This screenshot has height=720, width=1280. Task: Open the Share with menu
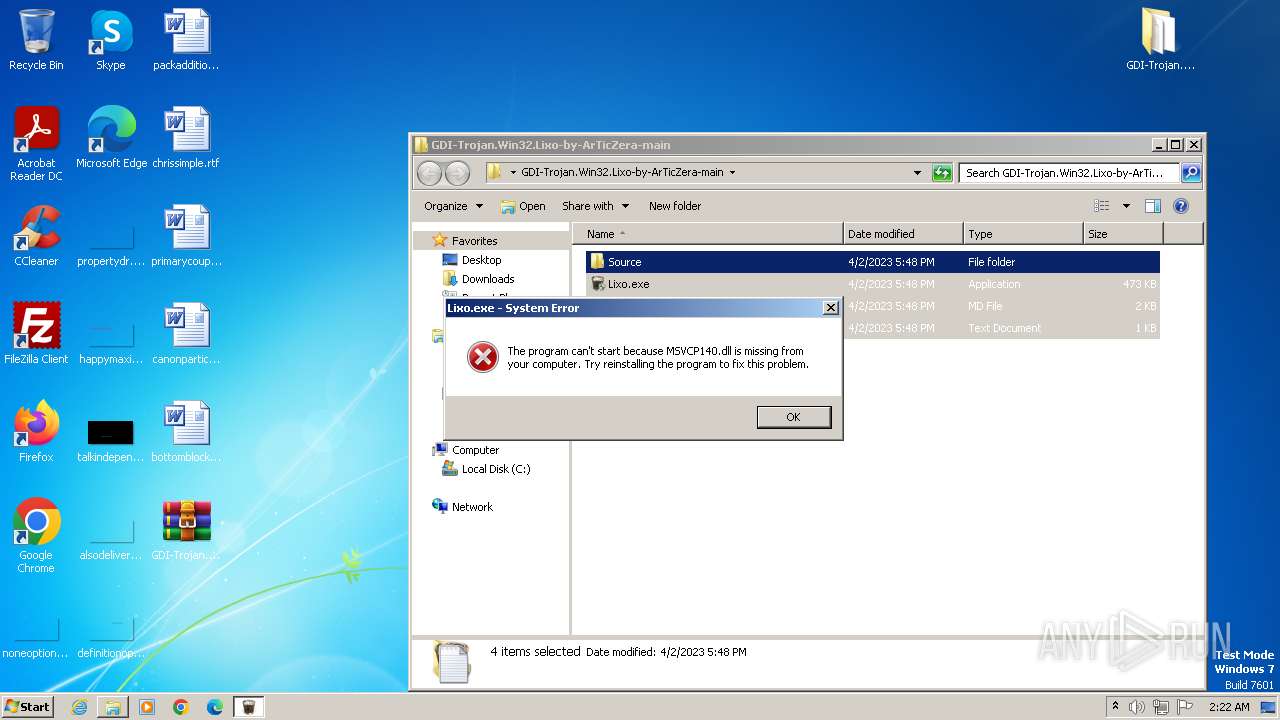click(595, 206)
